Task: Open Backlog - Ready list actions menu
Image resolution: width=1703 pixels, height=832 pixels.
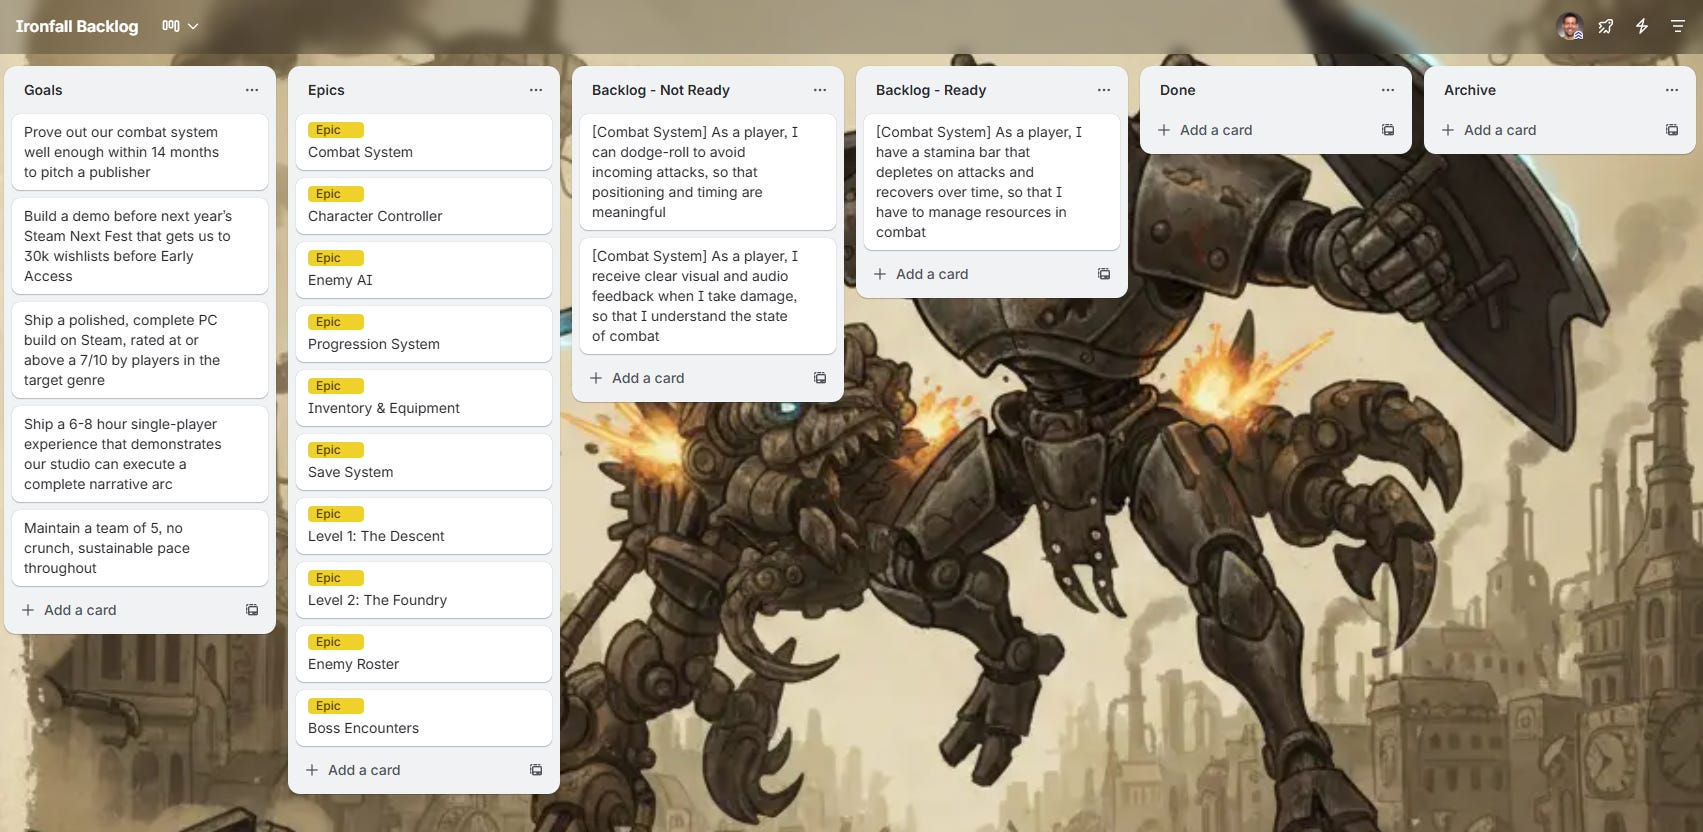Action: 1104,90
